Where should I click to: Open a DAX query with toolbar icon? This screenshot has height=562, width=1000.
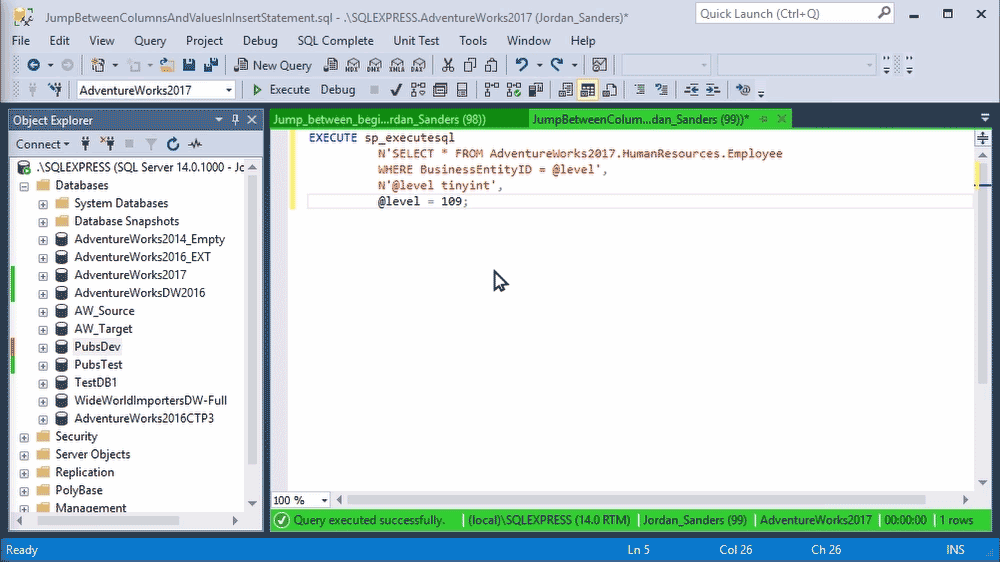point(418,65)
